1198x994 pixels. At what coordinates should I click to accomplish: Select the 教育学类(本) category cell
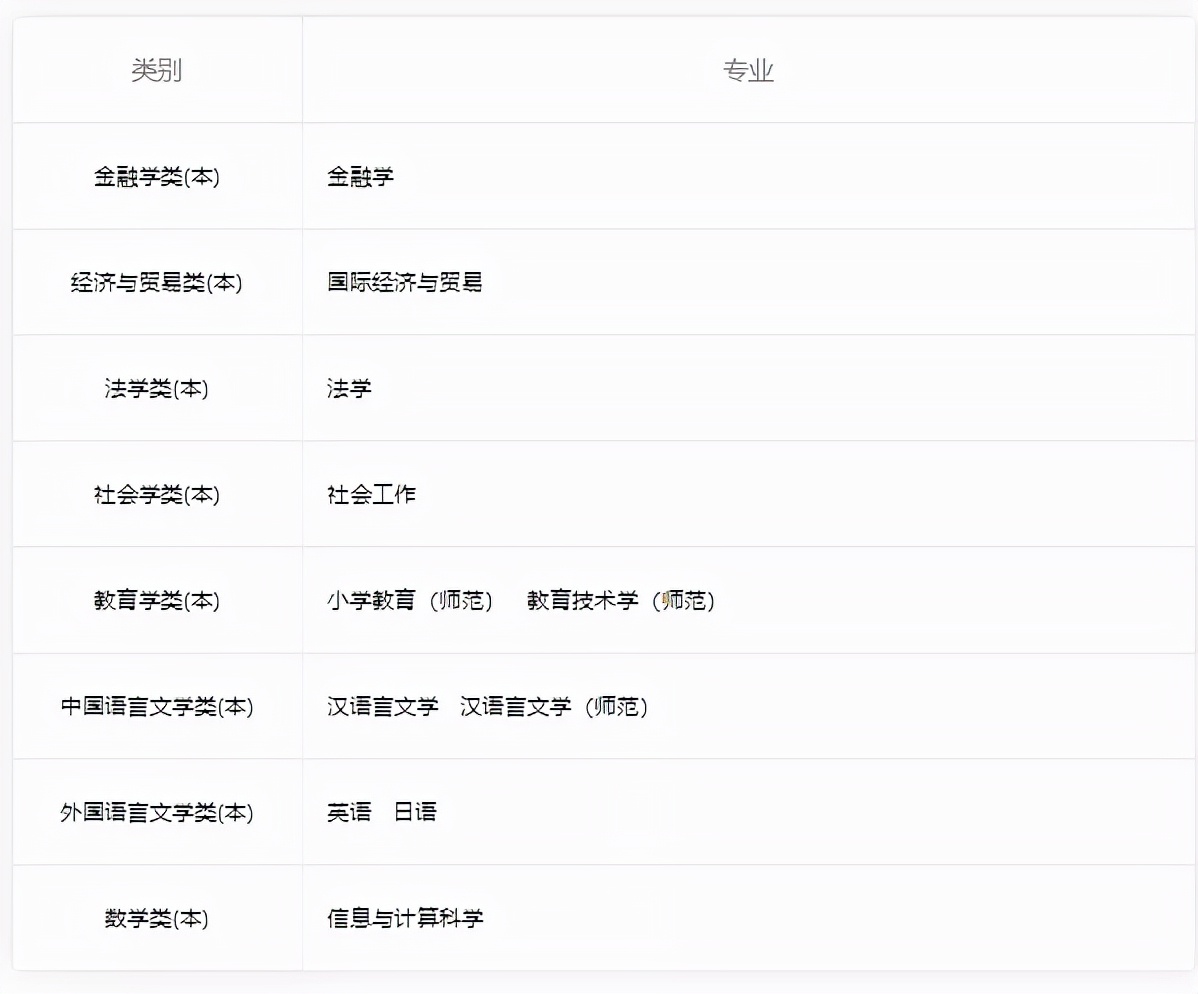[156, 600]
